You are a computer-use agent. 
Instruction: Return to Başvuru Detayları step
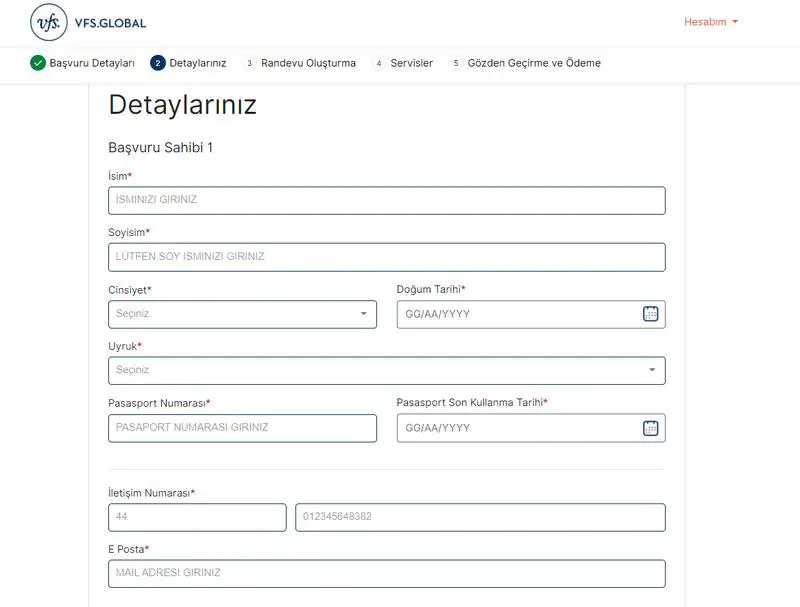[x=92, y=63]
